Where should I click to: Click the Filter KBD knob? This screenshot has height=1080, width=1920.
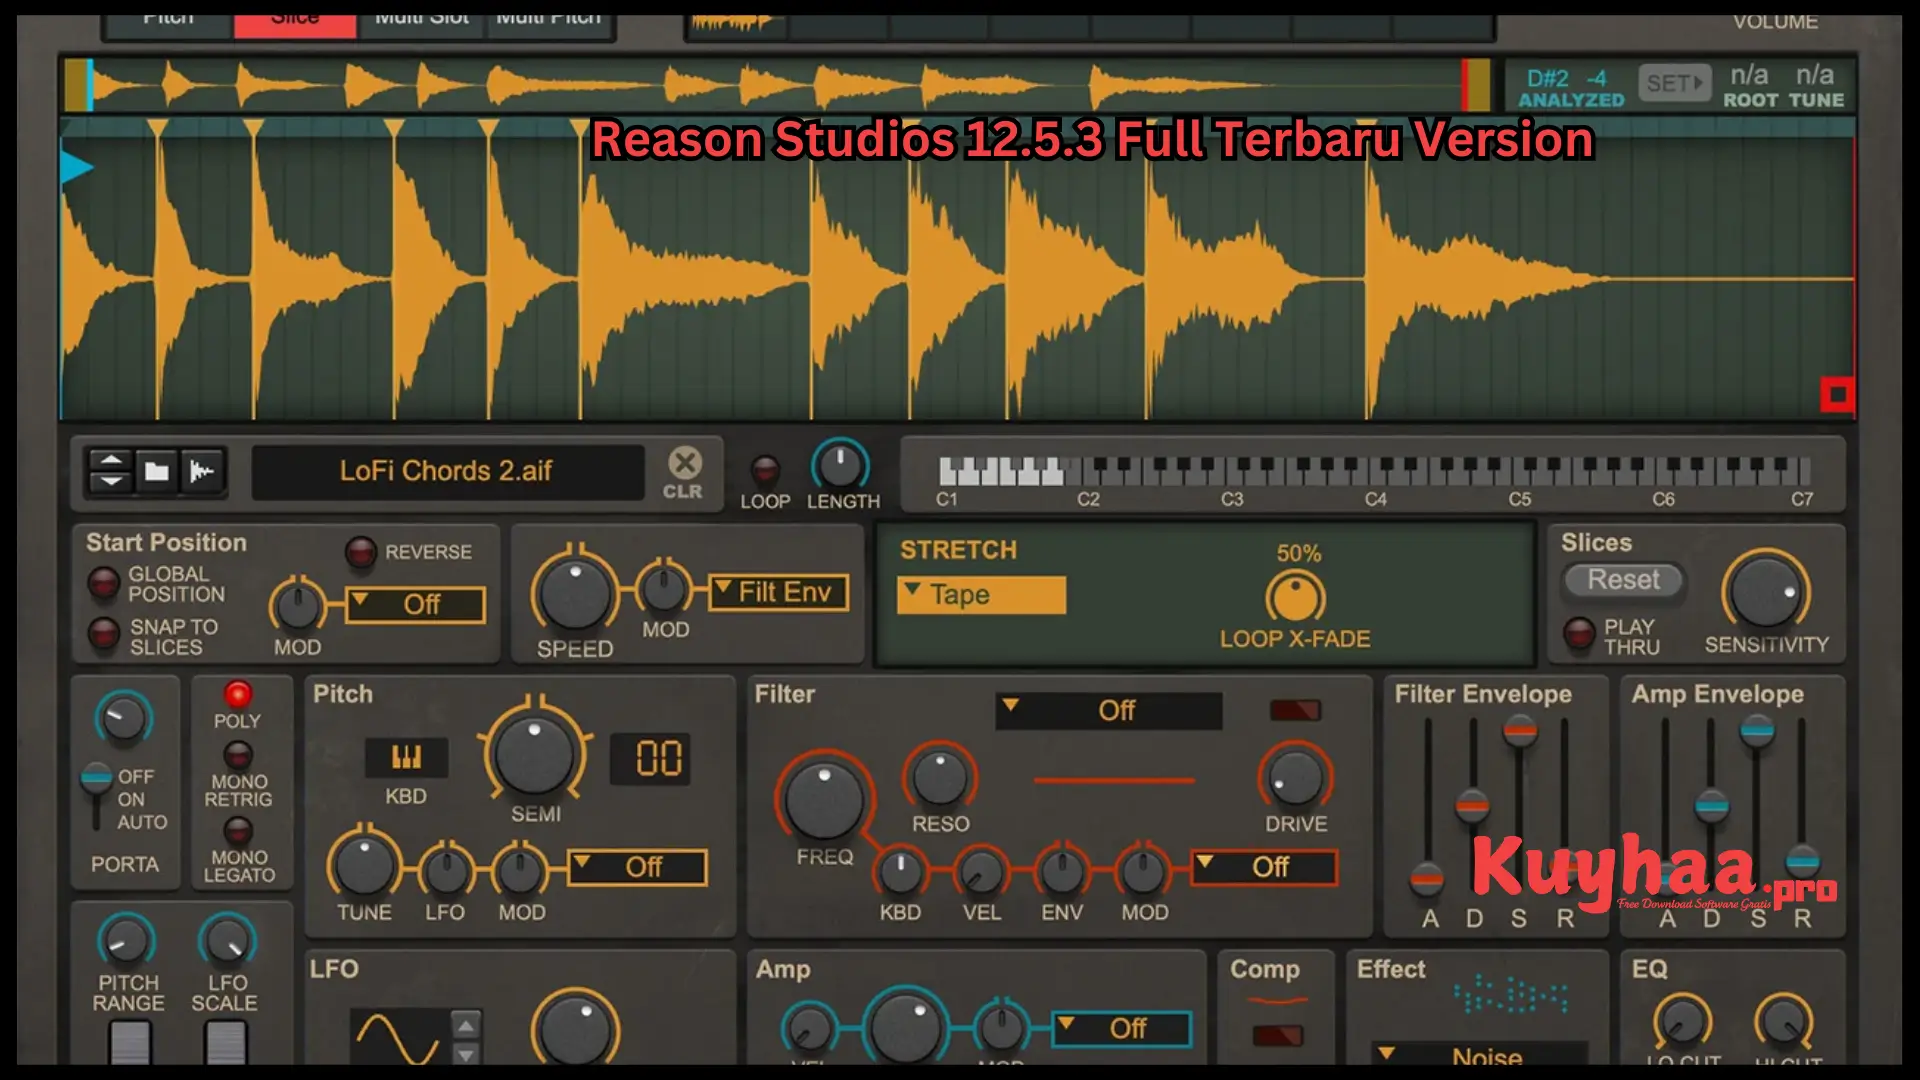[901, 871]
